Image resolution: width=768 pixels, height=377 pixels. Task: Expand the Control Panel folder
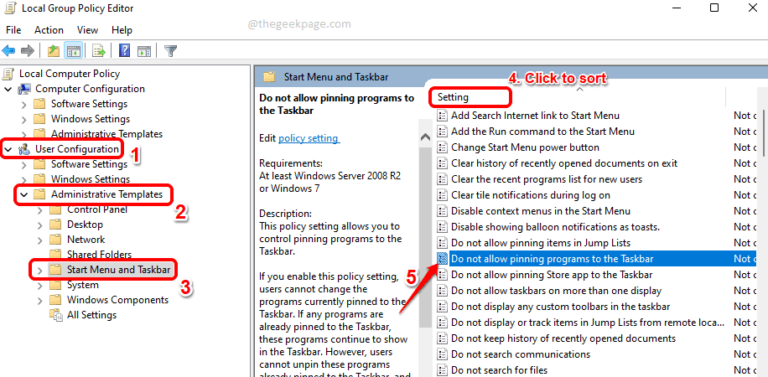(x=40, y=210)
